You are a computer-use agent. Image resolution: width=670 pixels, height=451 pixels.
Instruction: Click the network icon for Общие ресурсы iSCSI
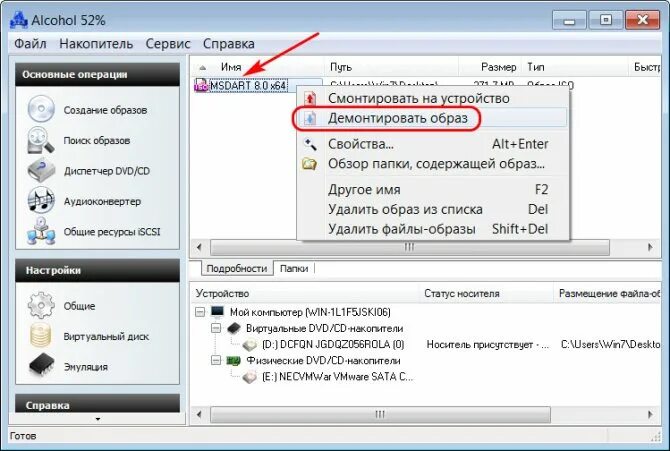(x=41, y=231)
